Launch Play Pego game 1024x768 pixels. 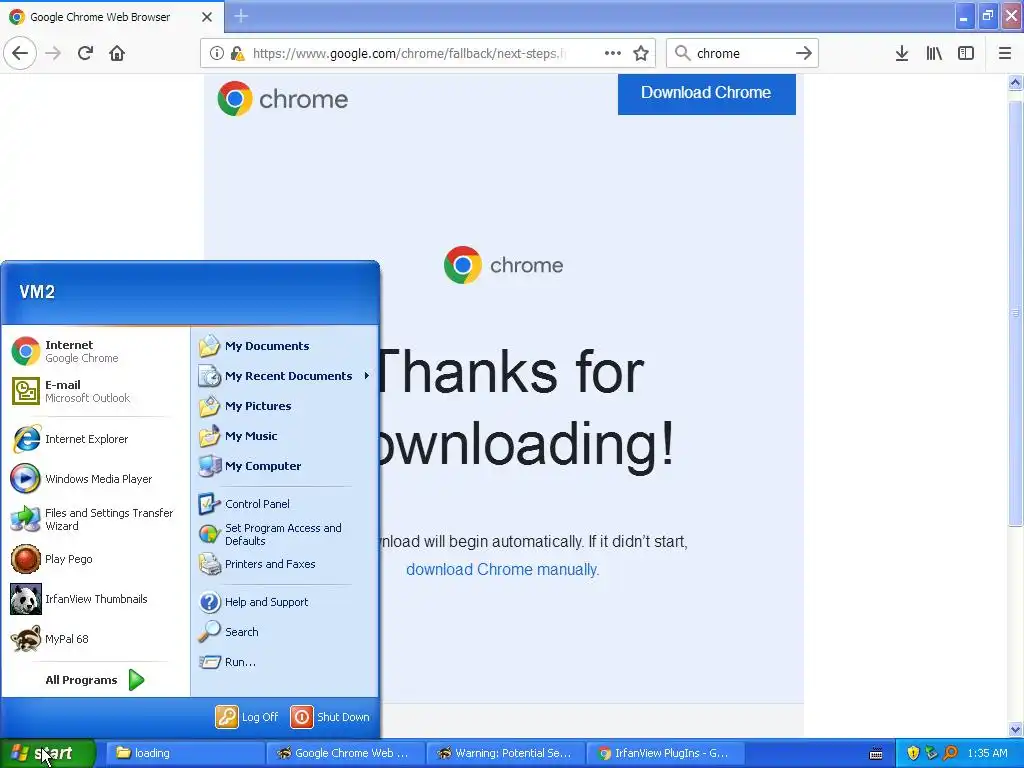click(x=95, y=559)
